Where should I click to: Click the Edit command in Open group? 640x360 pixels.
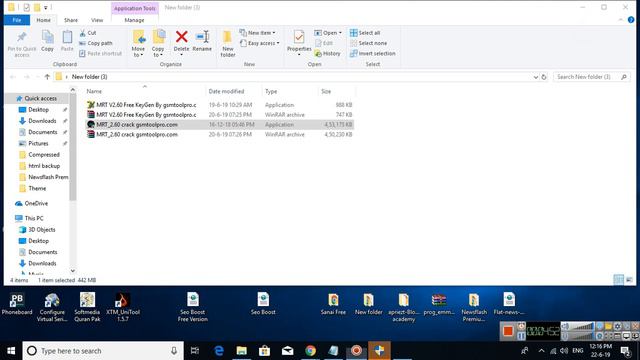click(x=324, y=43)
